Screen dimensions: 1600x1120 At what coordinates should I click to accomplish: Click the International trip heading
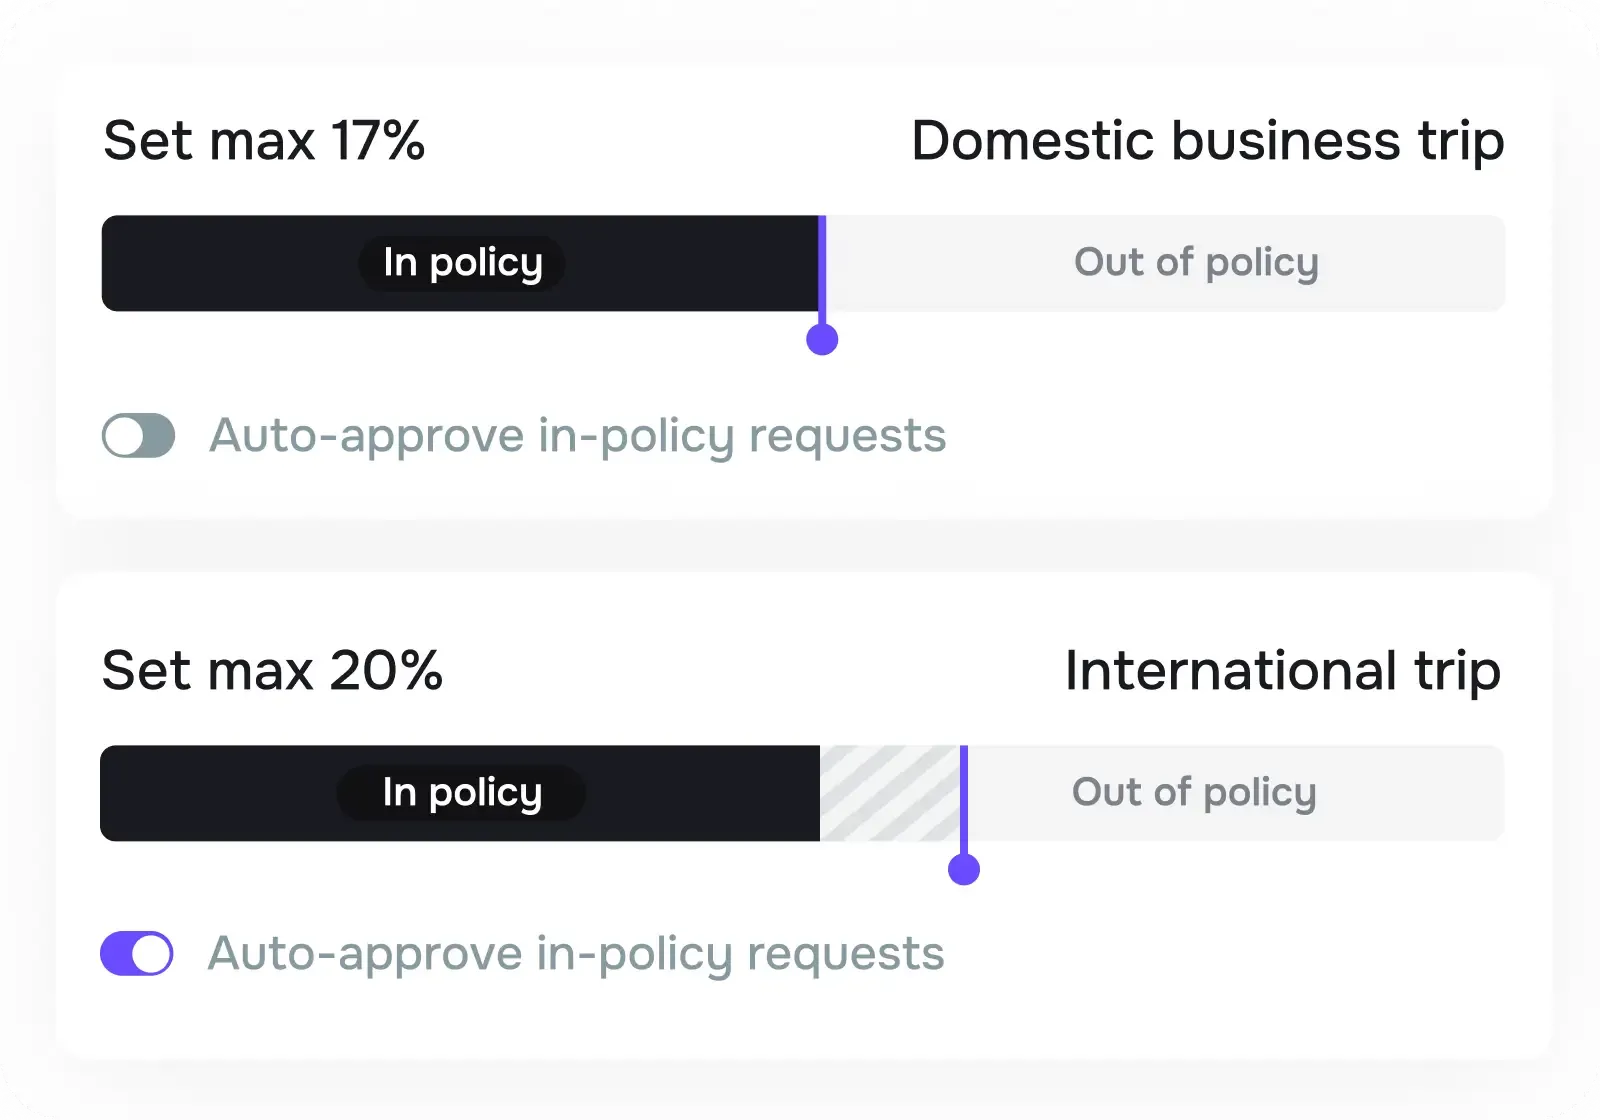[1282, 671]
